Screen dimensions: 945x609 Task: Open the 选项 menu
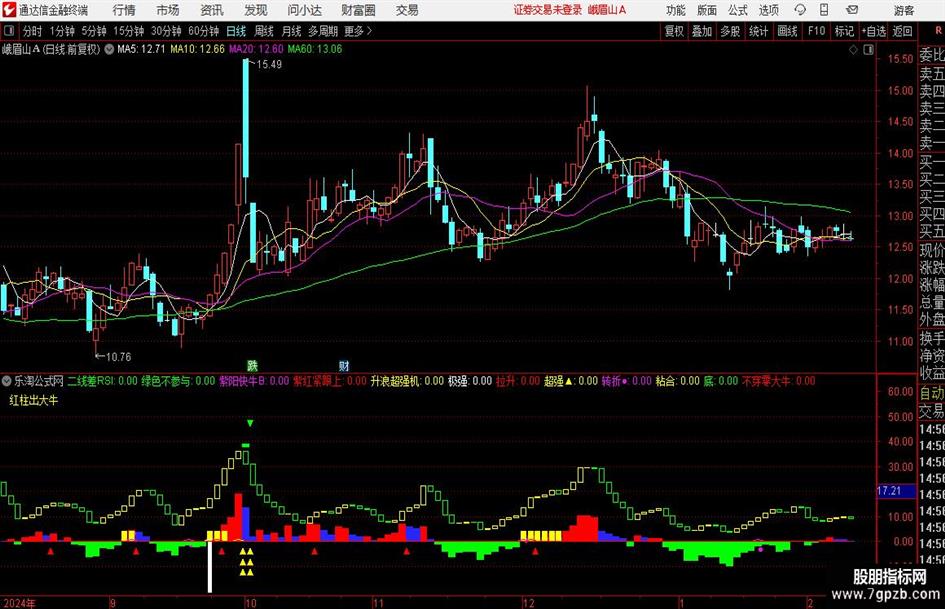pyautogui.click(x=768, y=10)
